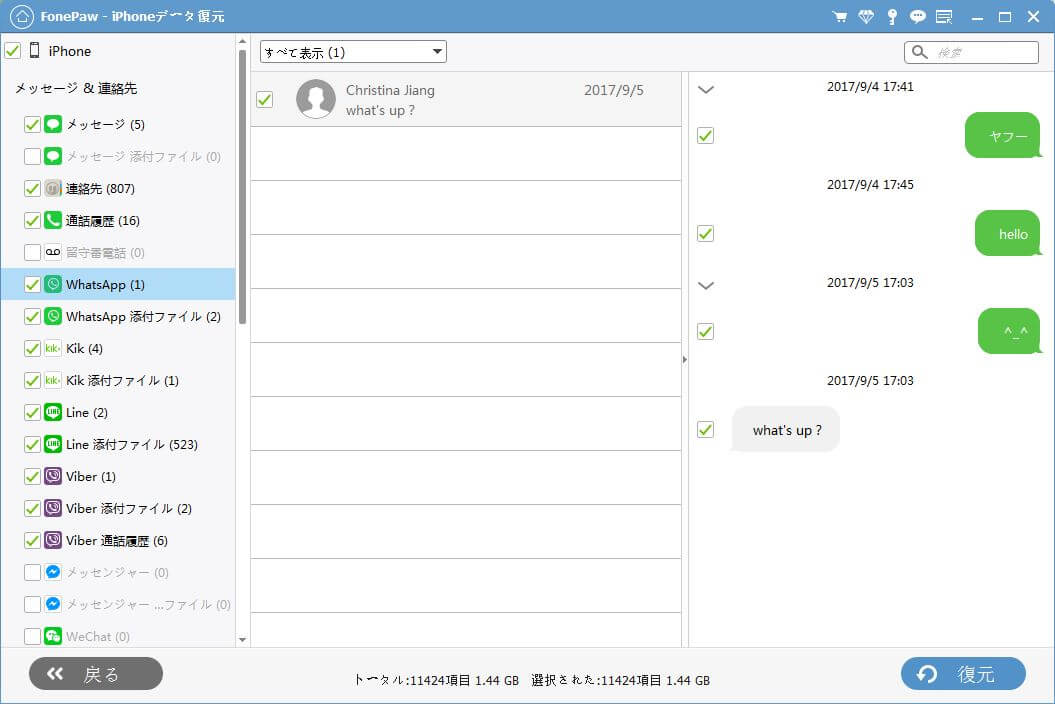Click the Kik (4) icon

[x=53, y=348]
